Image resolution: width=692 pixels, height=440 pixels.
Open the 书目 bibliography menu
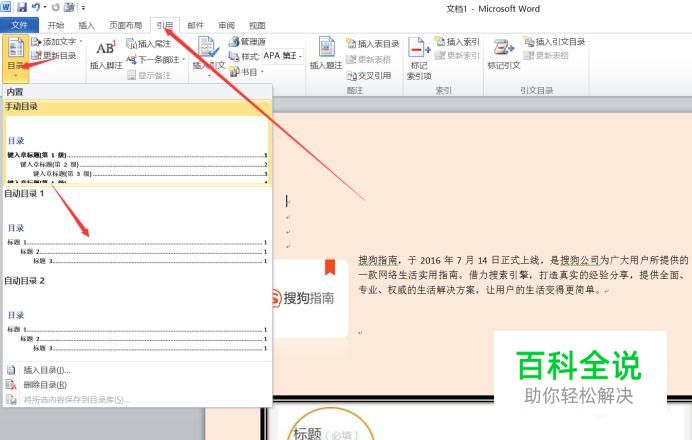coord(244,72)
